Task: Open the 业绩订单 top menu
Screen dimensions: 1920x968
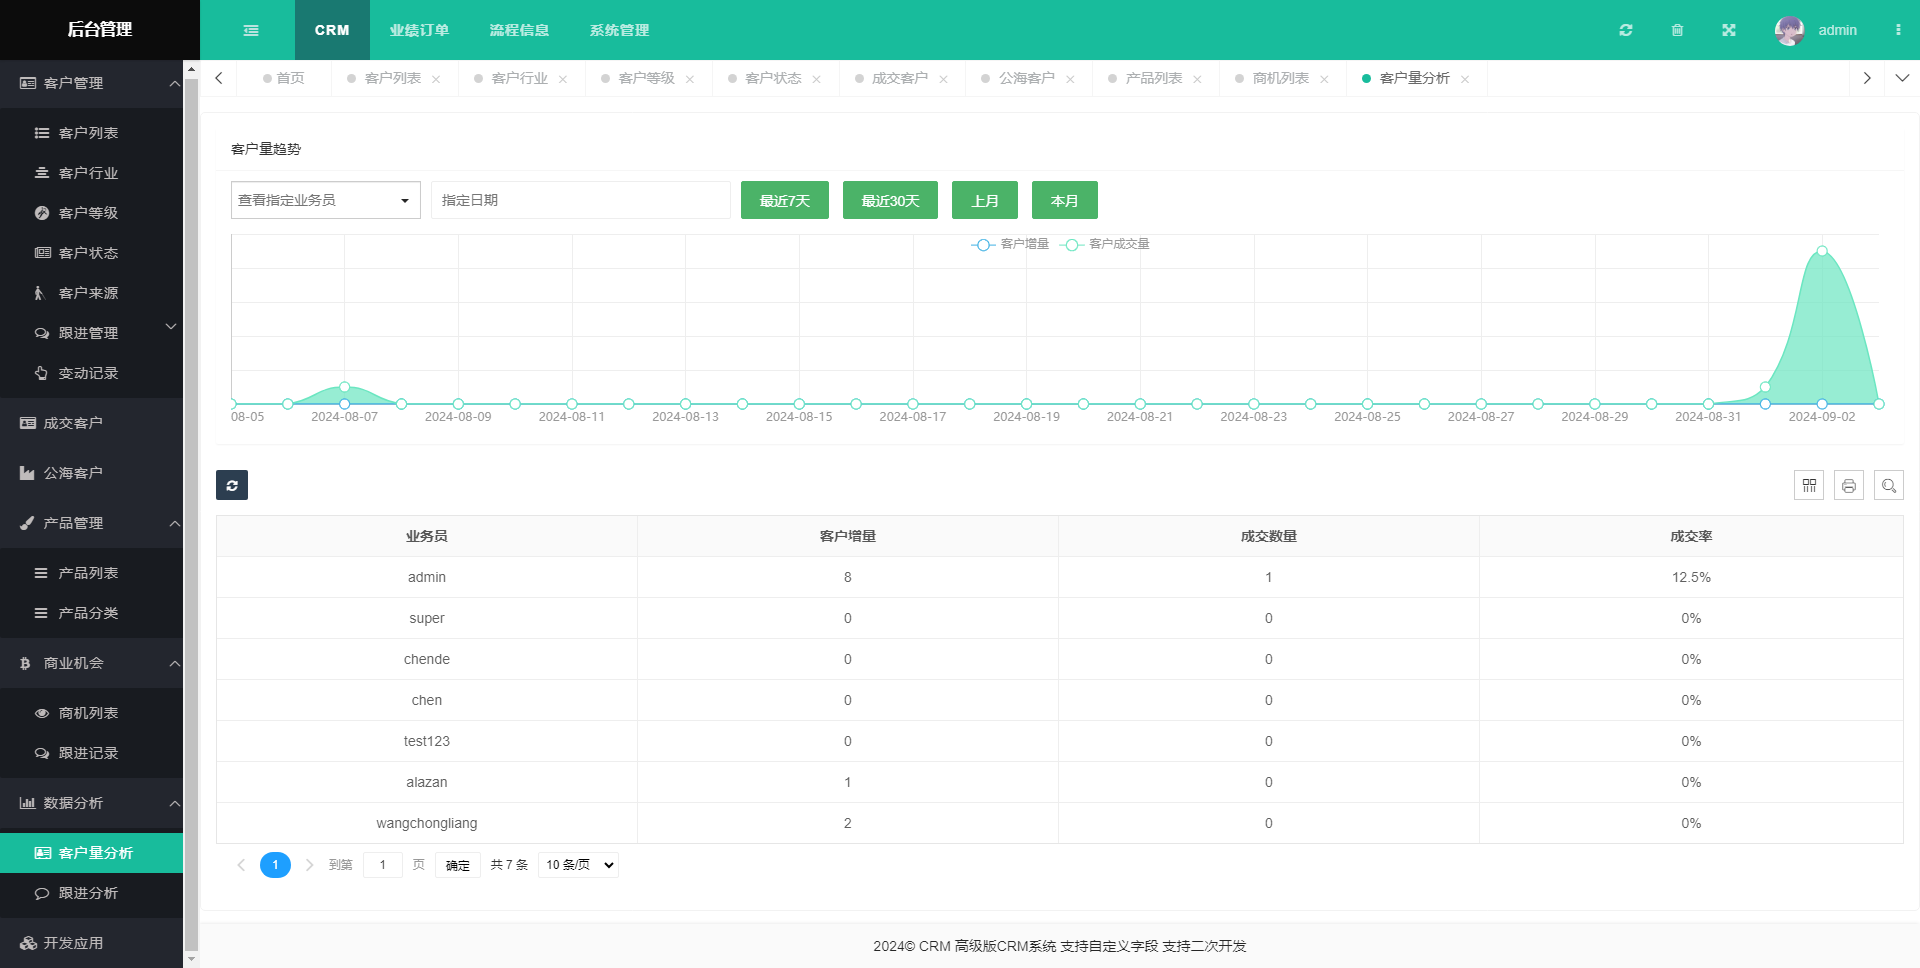Action: 419,30
